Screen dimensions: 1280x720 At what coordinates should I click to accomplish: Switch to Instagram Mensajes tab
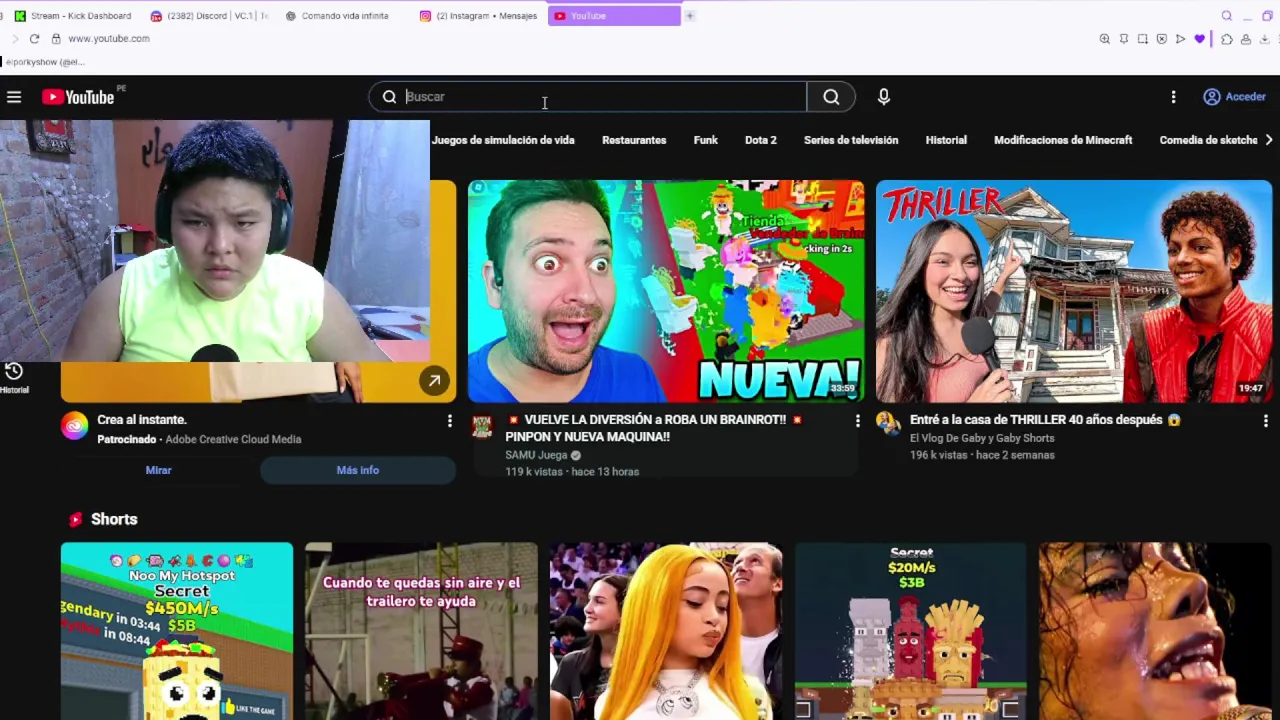(x=479, y=16)
